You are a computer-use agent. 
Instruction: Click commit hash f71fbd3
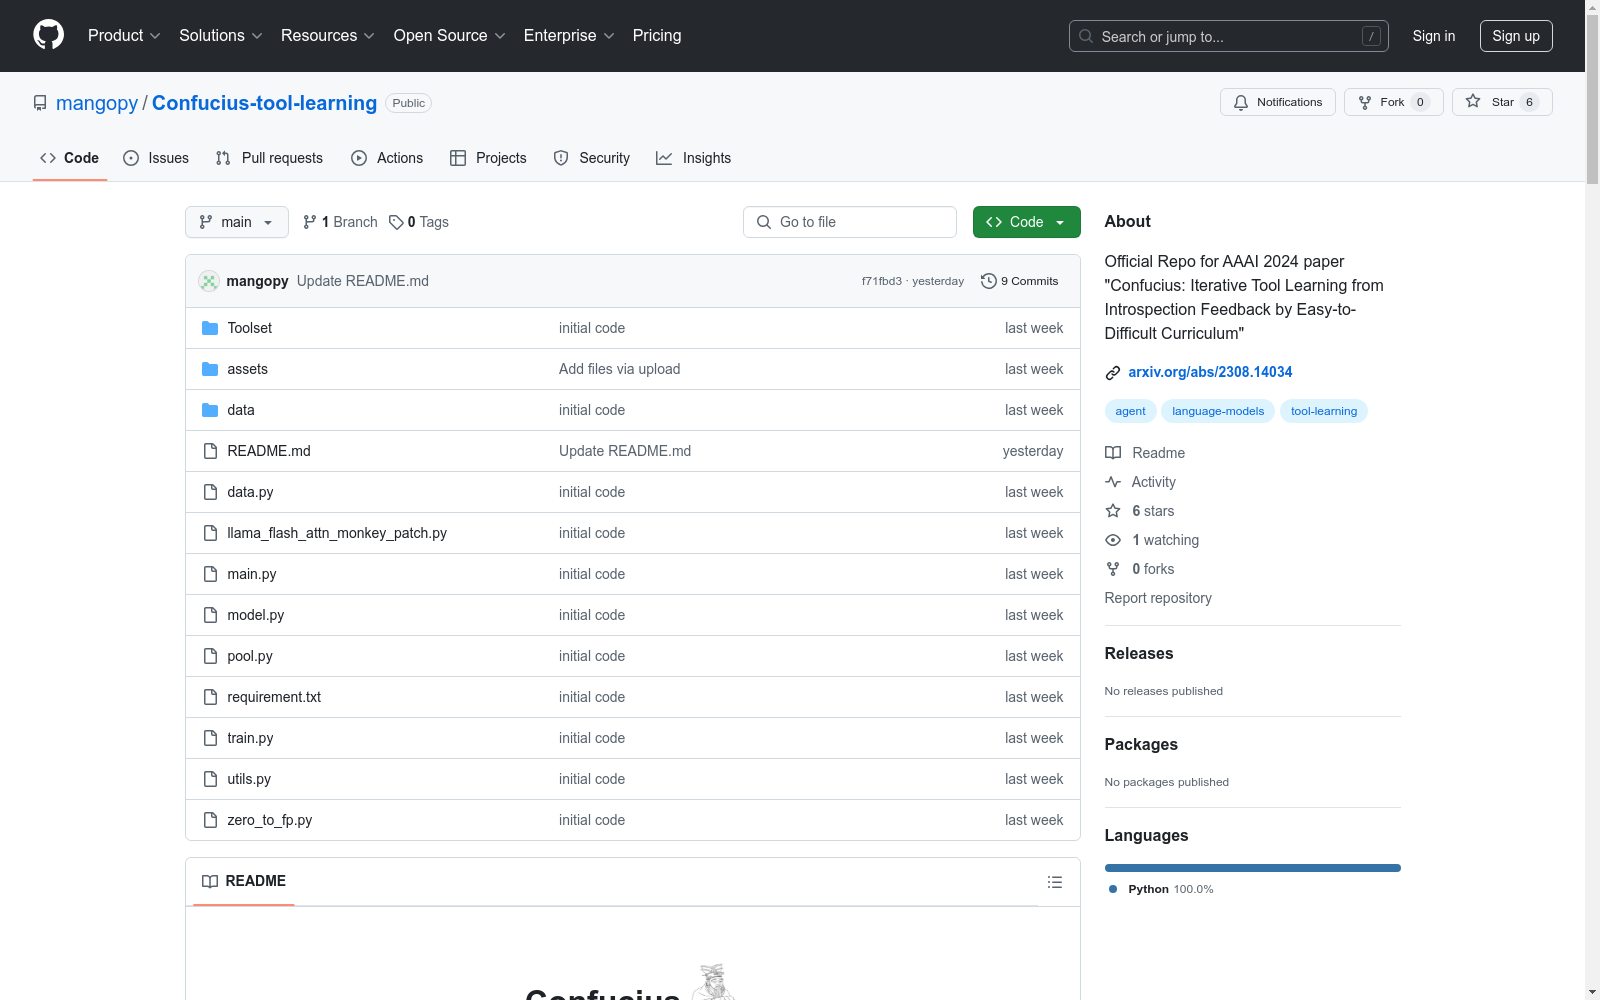tap(882, 281)
